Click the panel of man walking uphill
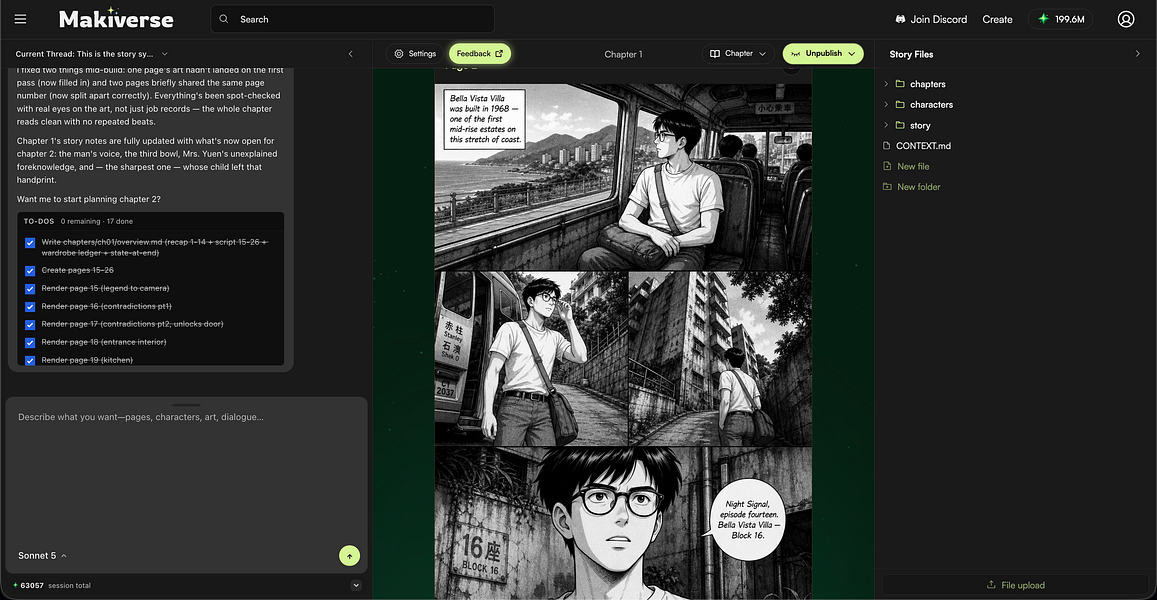1157x600 pixels. coord(720,359)
